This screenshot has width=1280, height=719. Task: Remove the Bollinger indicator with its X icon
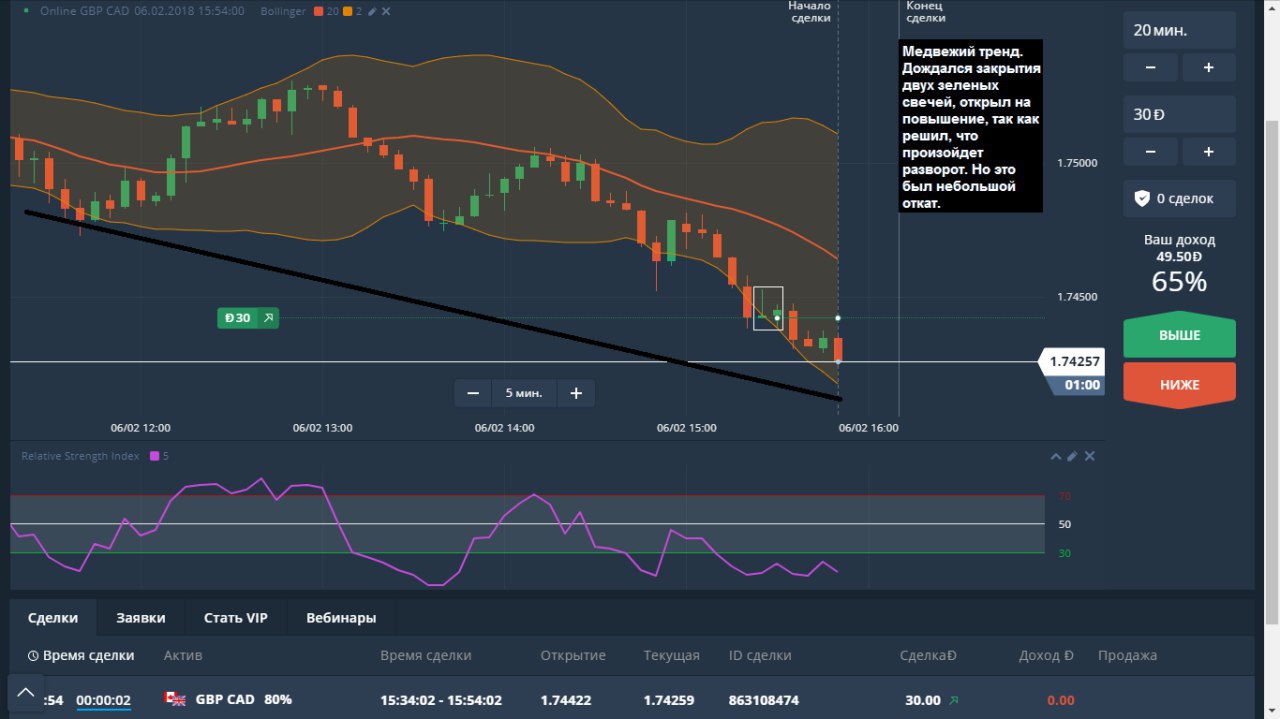pos(387,11)
